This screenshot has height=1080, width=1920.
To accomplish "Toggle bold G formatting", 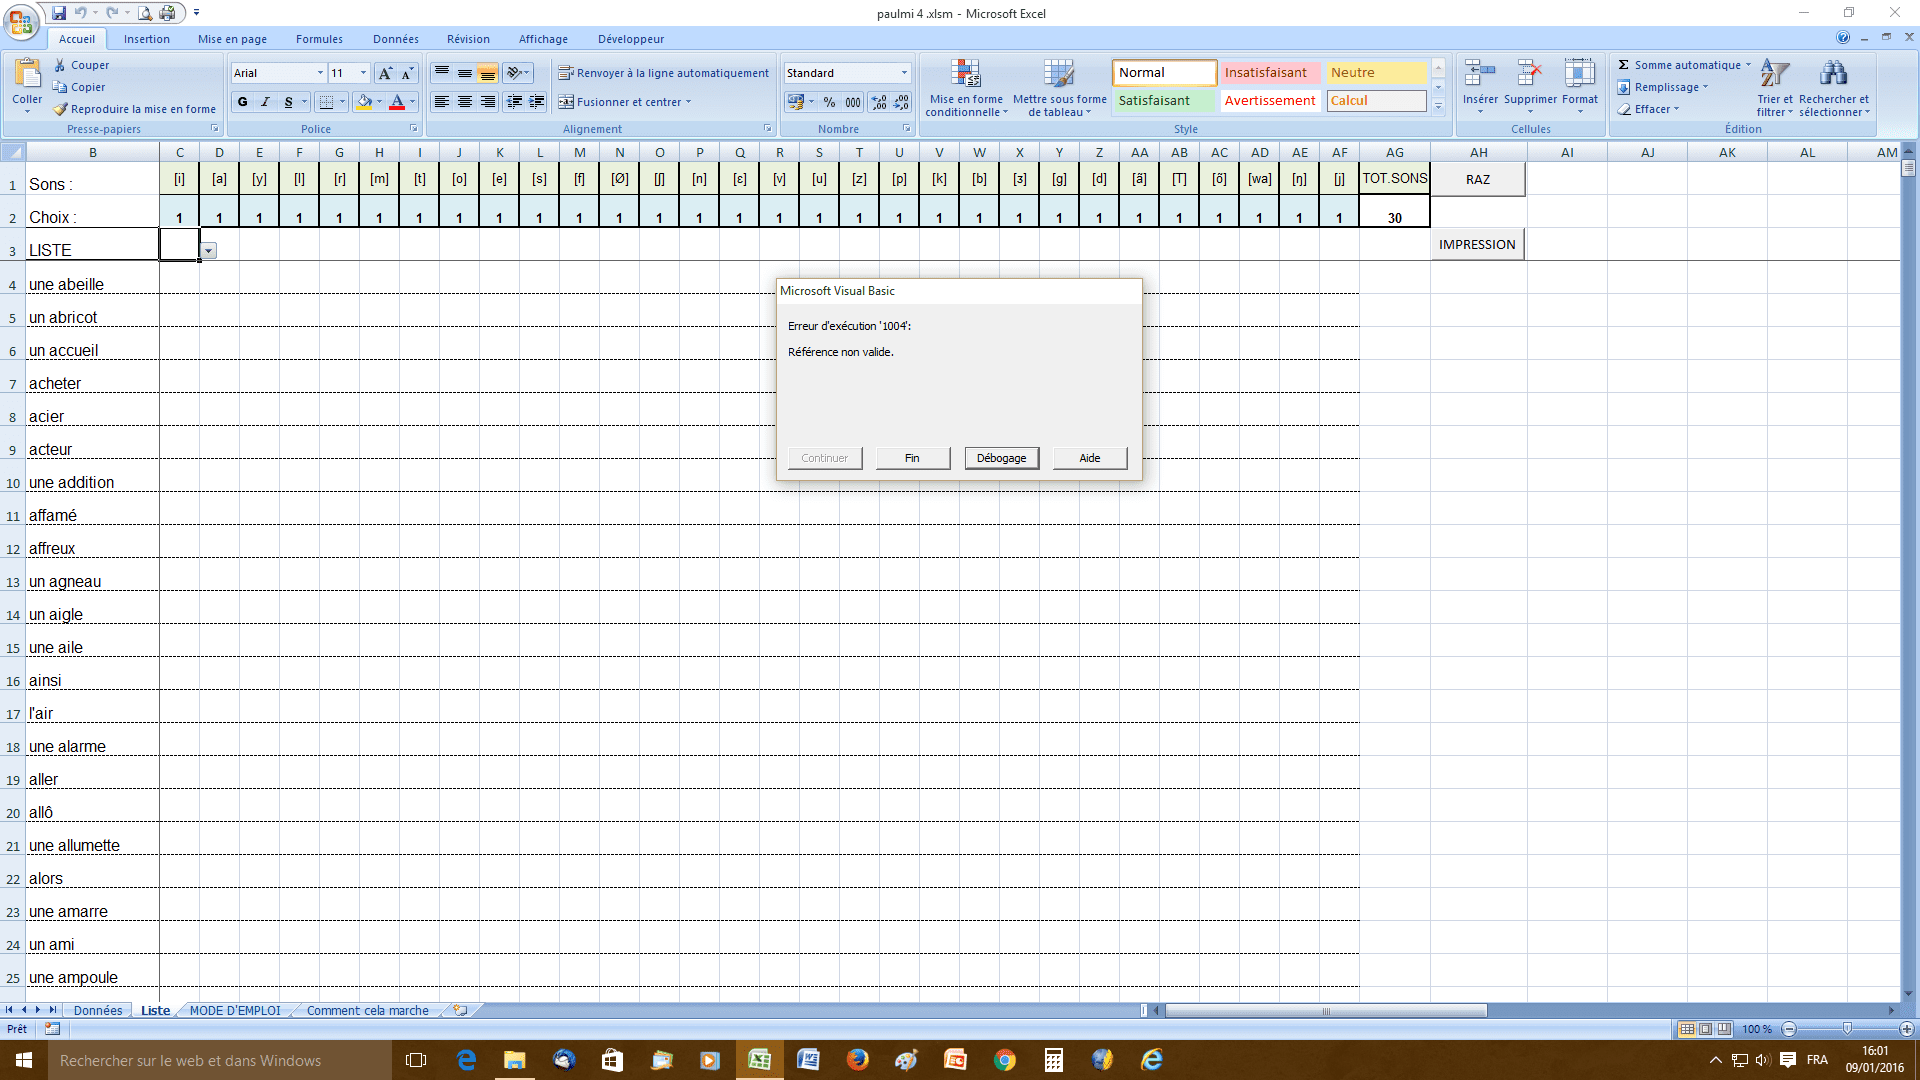I will [x=242, y=102].
